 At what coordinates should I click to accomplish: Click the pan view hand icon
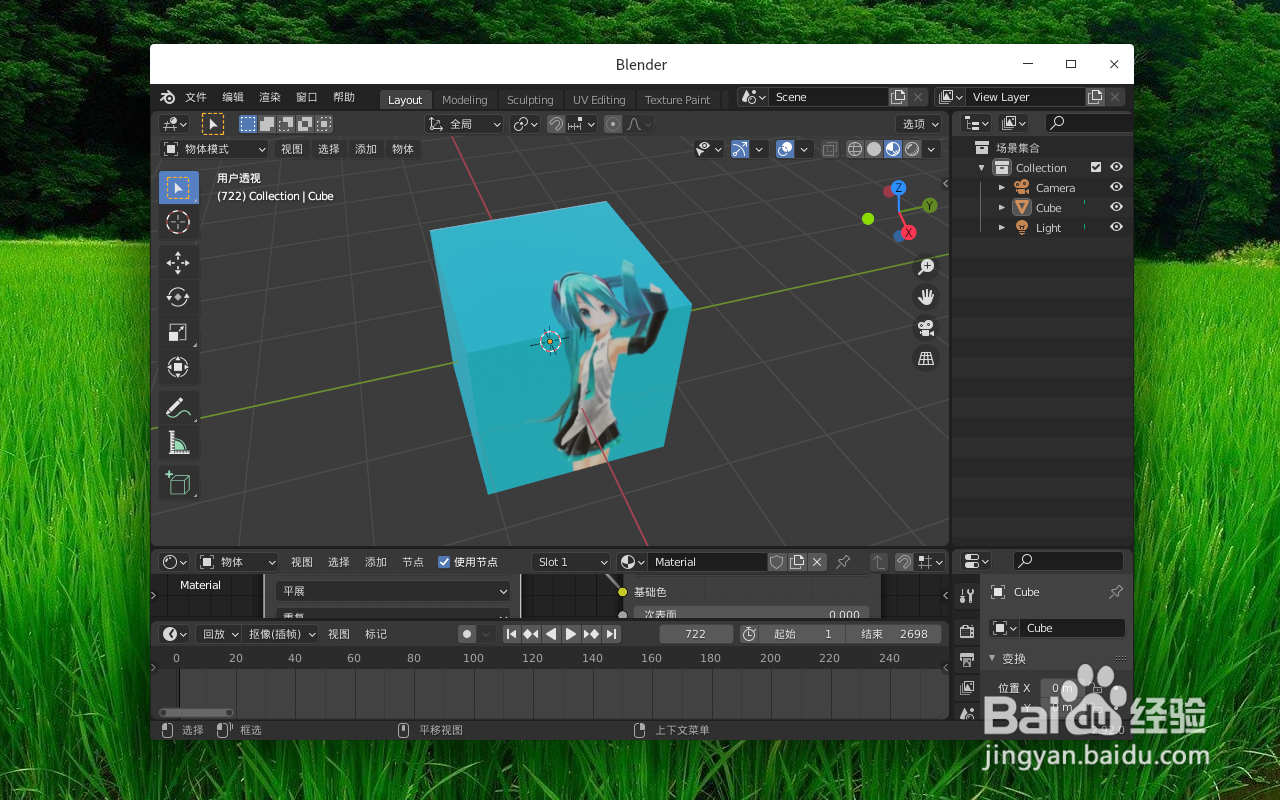click(926, 297)
